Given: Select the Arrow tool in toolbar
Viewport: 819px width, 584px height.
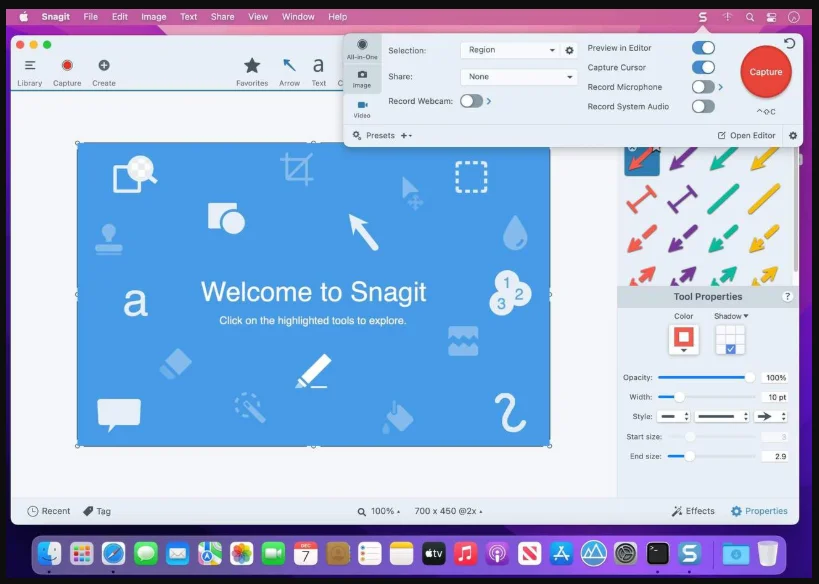Looking at the screenshot, I should pyautogui.click(x=289, y=73).
